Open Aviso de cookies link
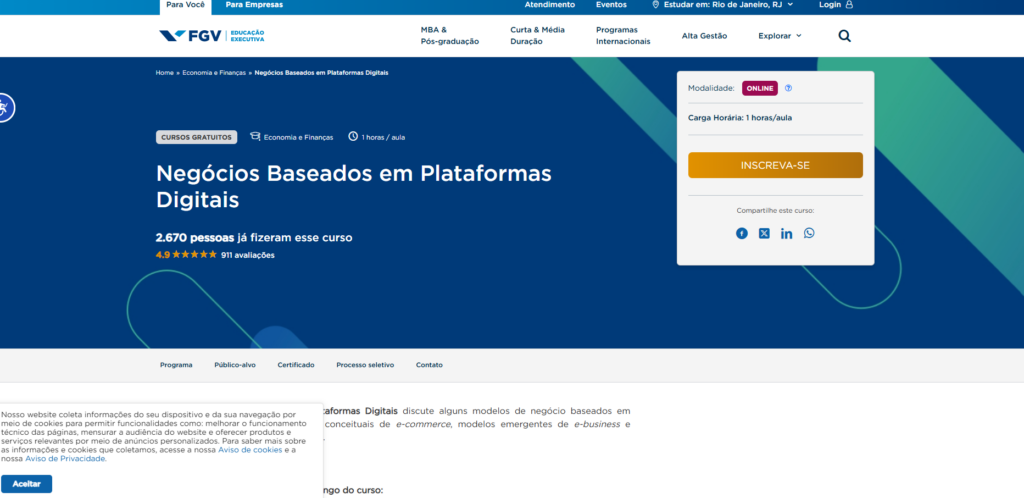The image size is (1024, 498). [x=250, y=450]
